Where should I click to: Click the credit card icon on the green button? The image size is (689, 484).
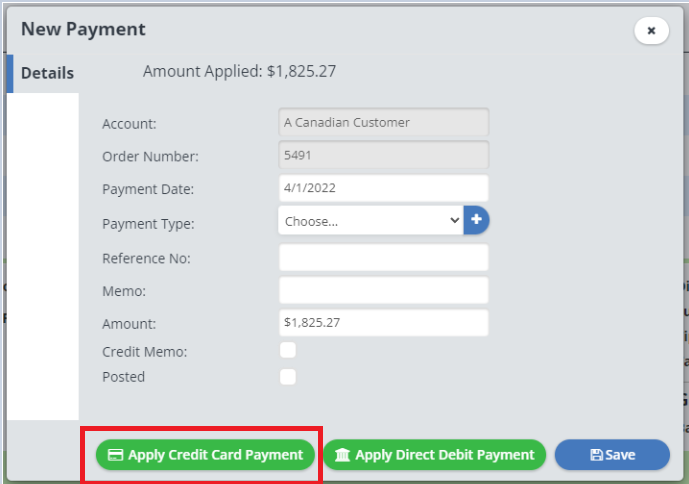coord(115,455)
